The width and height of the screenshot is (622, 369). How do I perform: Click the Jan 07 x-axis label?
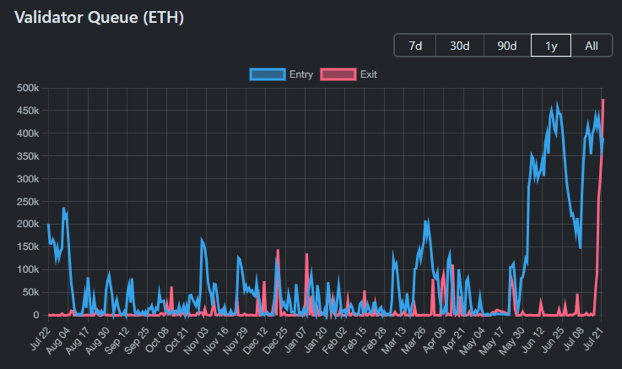click(x=296, y=340)
